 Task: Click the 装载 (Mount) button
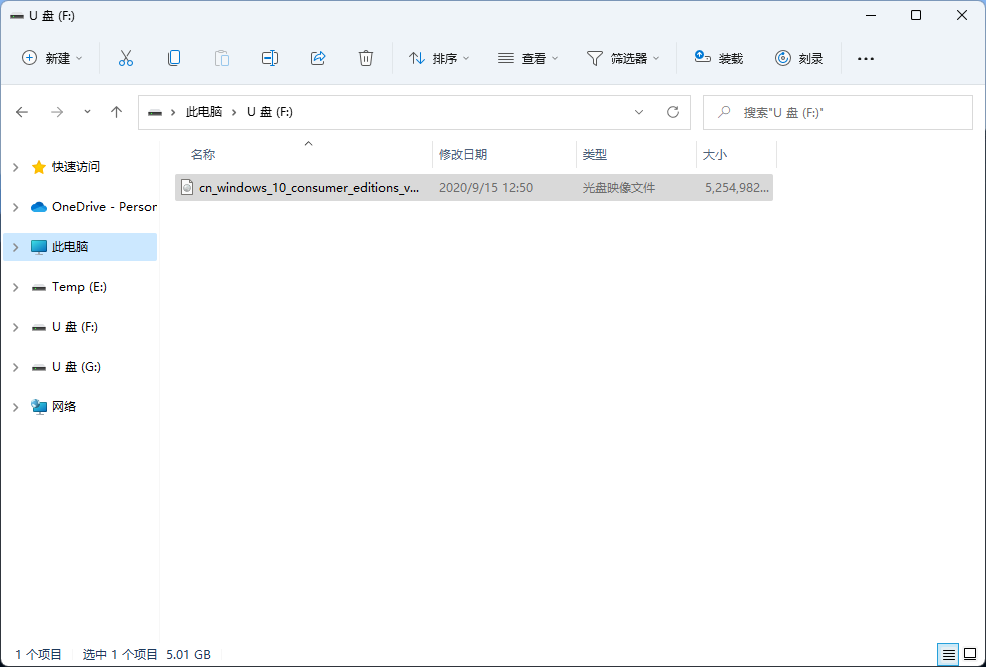pyautogui.click(x=719, y=58)
